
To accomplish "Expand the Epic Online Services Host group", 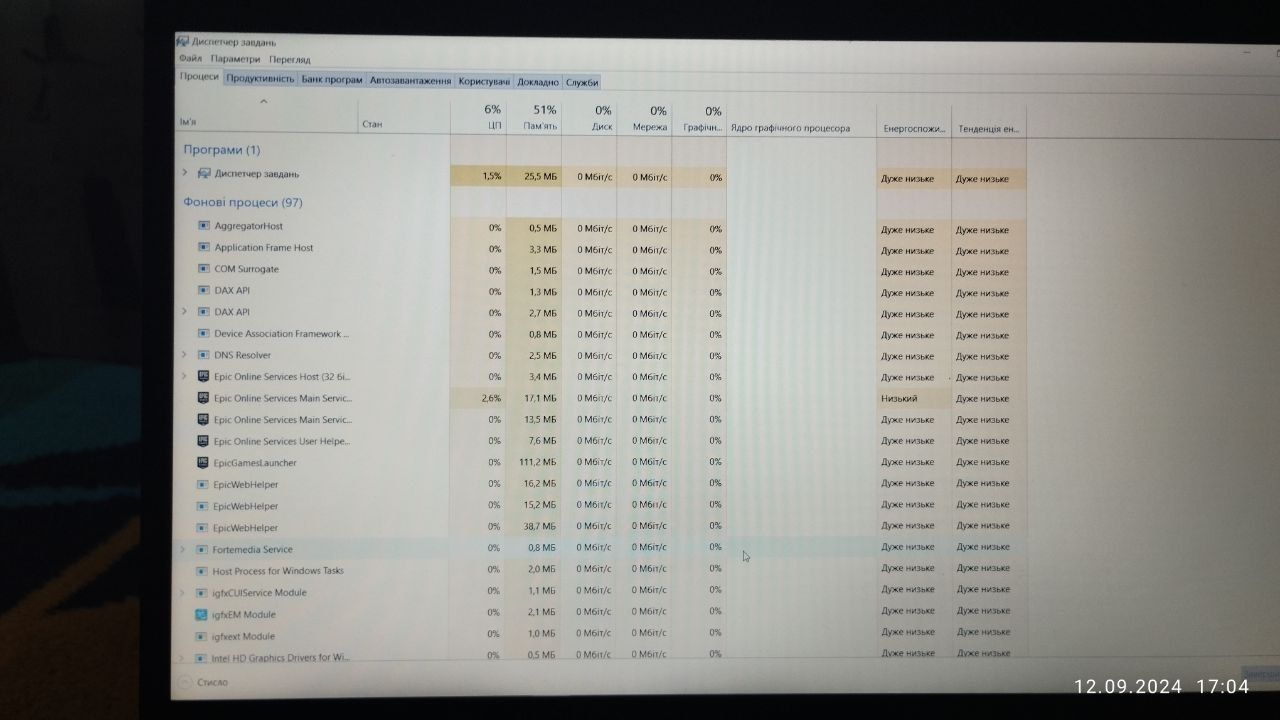I will (x=185, y=376).
